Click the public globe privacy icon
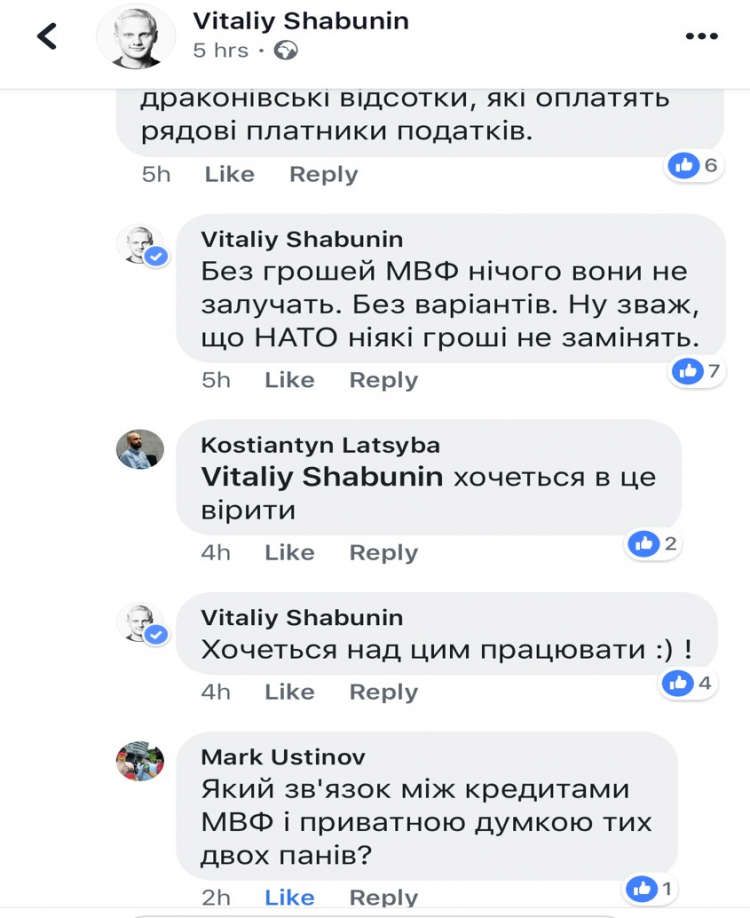The width and height of the screenshot is (750, 918). 286,51
